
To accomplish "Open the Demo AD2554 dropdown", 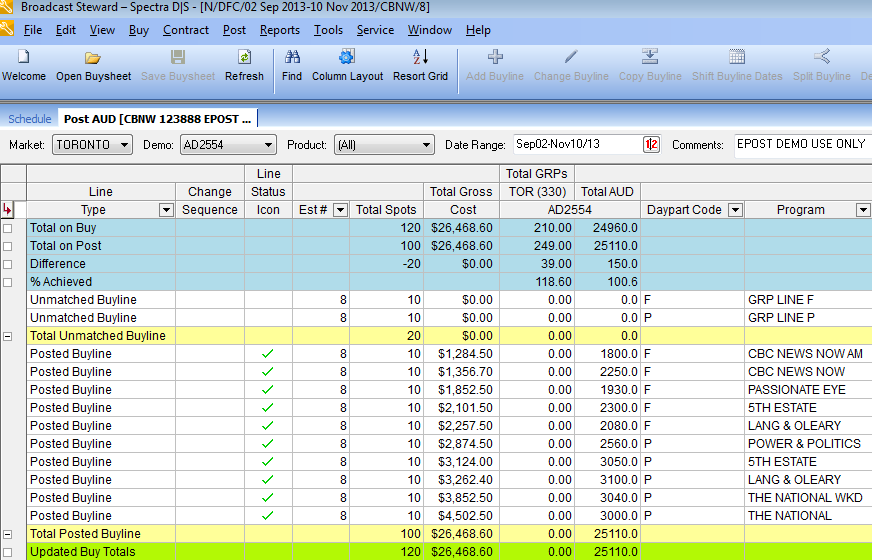I will click(228, 145).
